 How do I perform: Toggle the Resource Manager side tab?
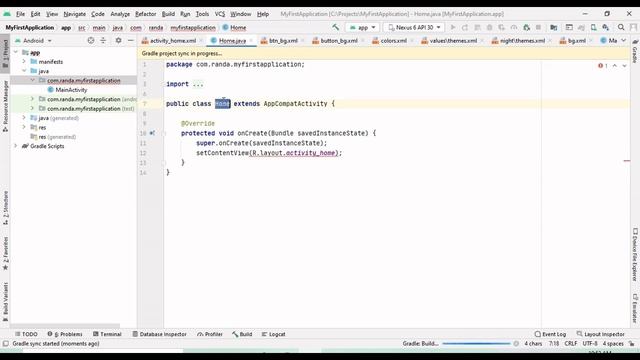point(5,106)
